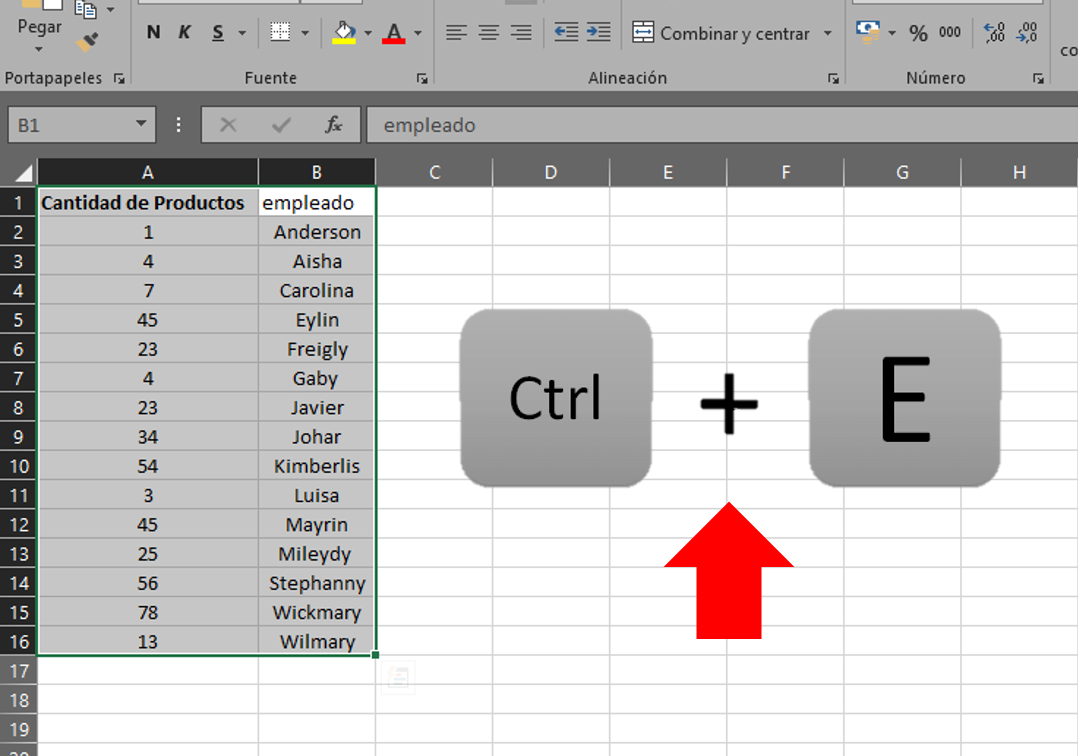
Task: Confirm formula entry checkmark
Action: coord(281,125)
